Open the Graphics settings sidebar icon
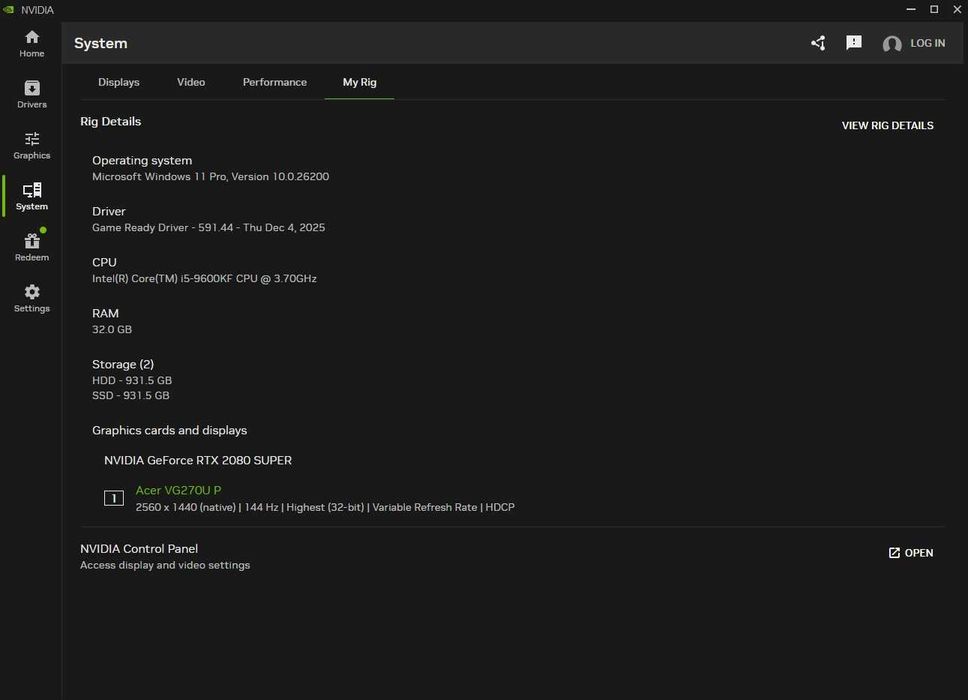968x700 pixels. click(x=31, y=145)
